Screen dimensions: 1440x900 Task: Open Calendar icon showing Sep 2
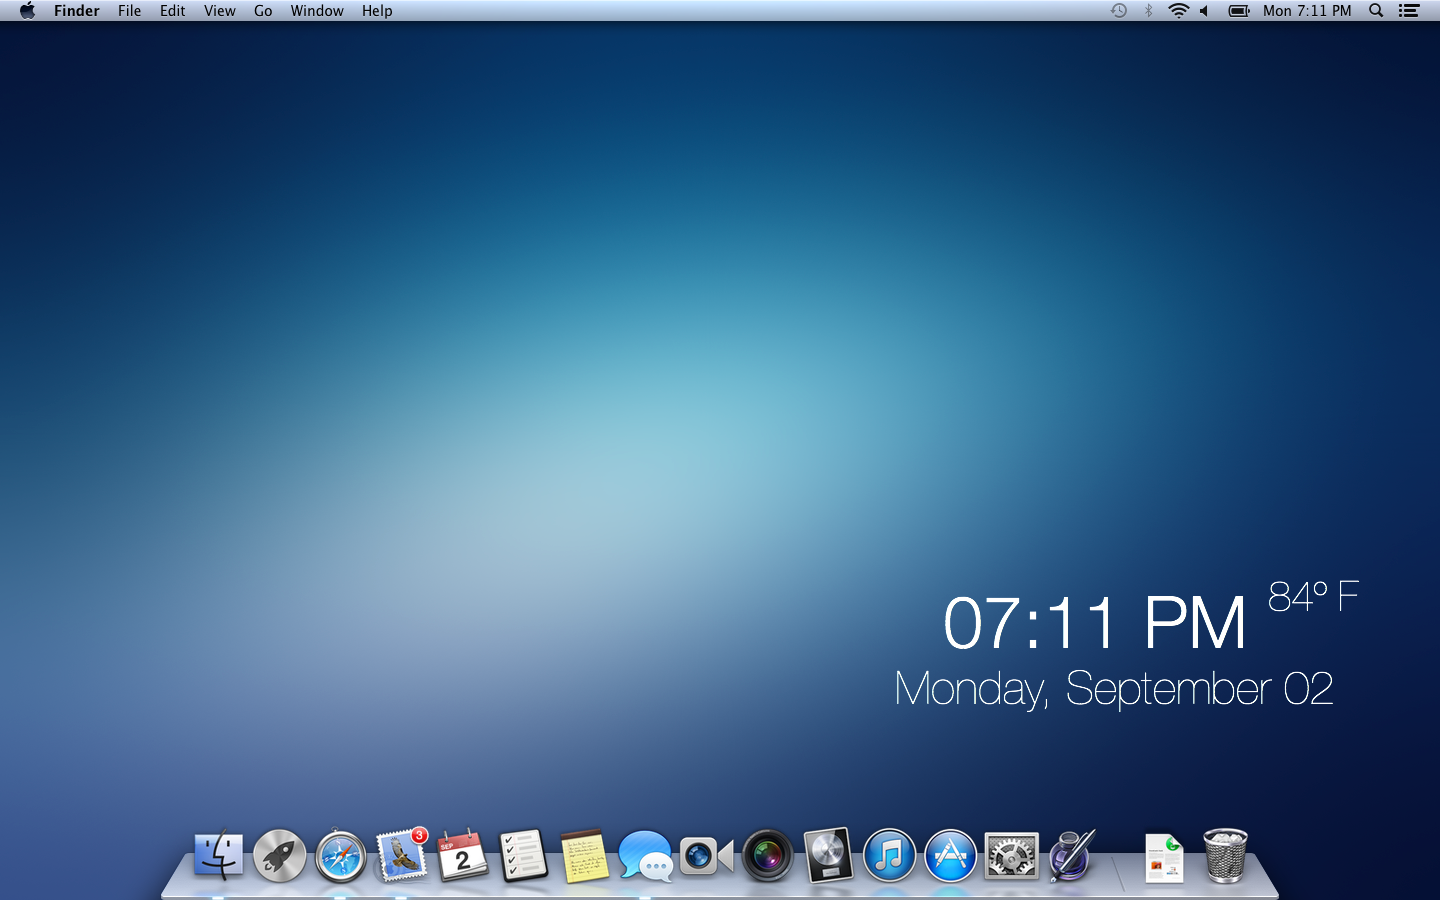(463, 855)
